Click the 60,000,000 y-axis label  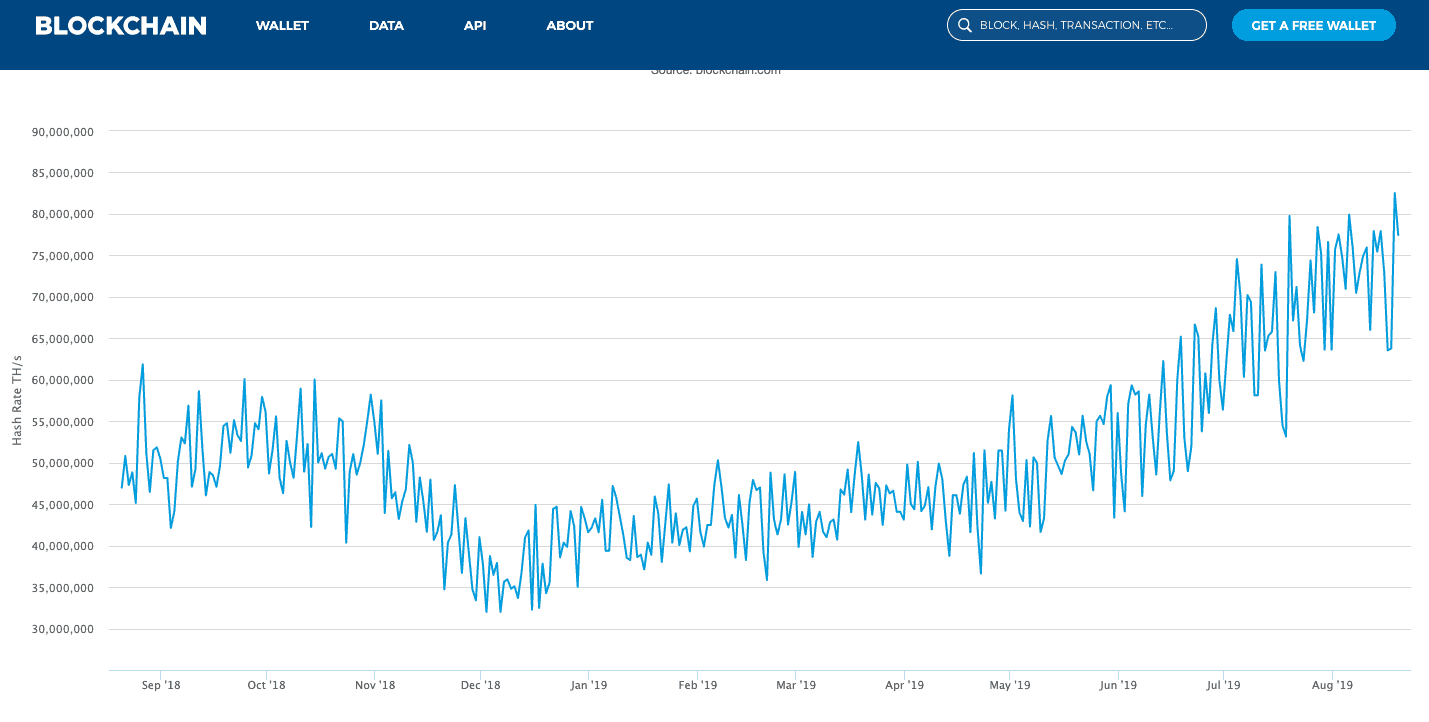pyautogui.click(x=64, y=380)
